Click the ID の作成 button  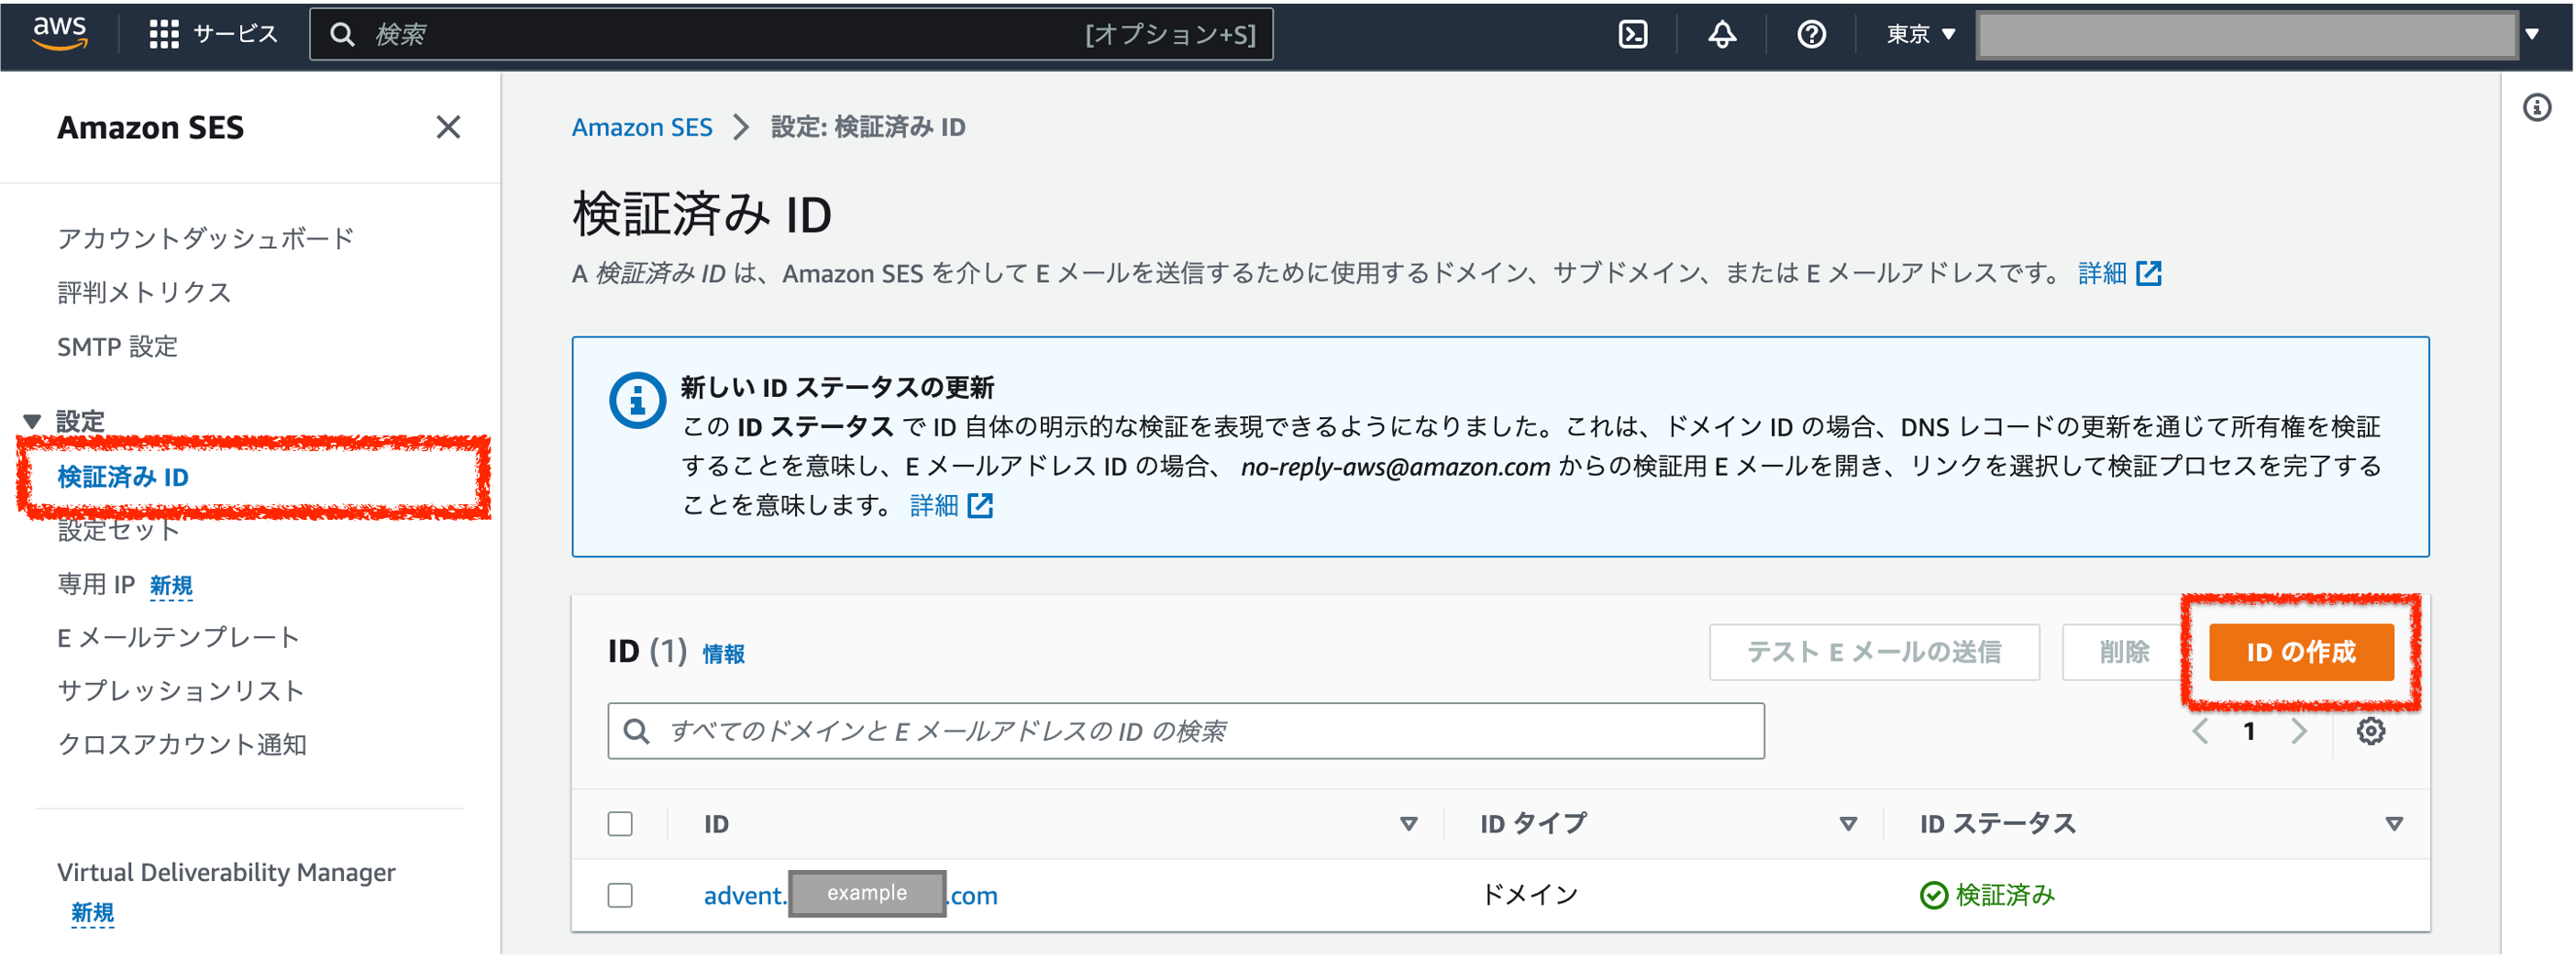[2300, 652]
